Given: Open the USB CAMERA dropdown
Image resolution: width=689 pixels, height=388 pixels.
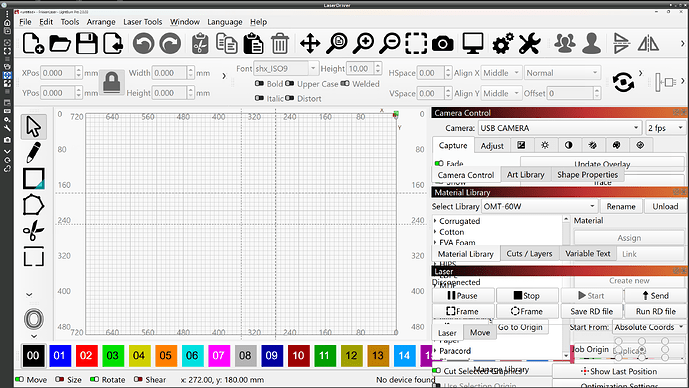Looking at the screenshot, I should pyautogui.click(x=560, y=128).
